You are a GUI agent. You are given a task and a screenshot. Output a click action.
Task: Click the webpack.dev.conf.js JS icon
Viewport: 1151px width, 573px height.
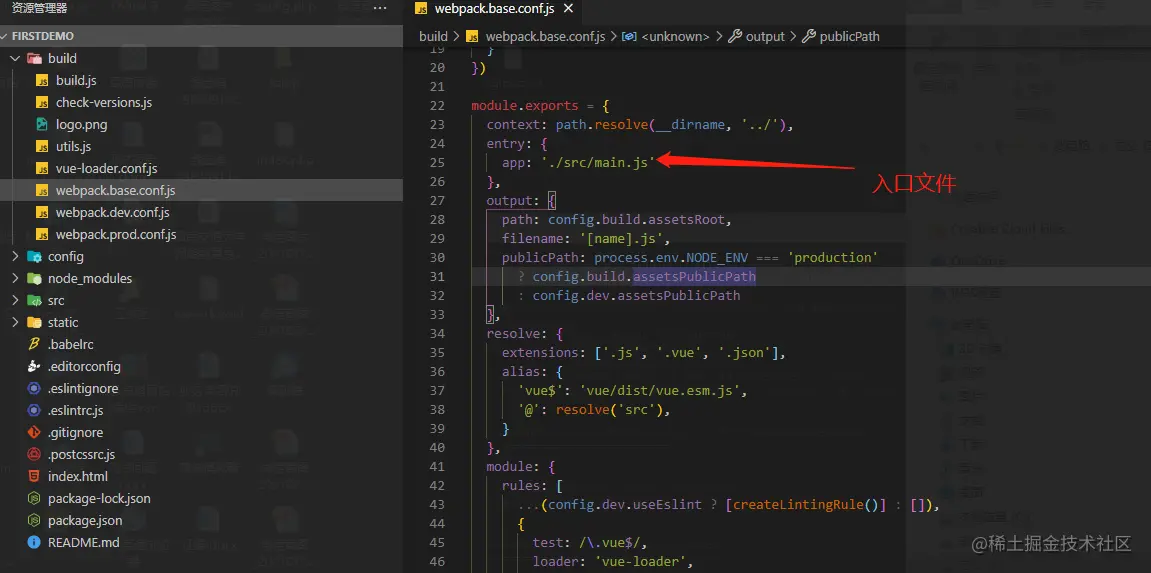(42, 212)
